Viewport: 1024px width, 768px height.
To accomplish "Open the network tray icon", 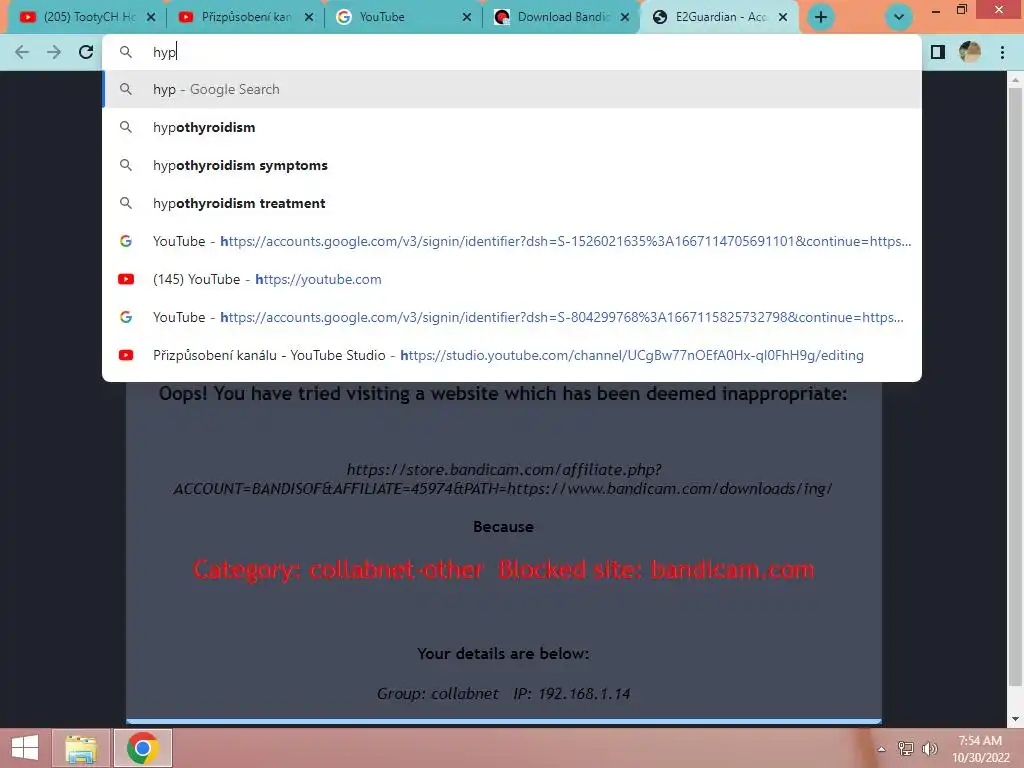I will pyautogui.click(x=906, y=749).
